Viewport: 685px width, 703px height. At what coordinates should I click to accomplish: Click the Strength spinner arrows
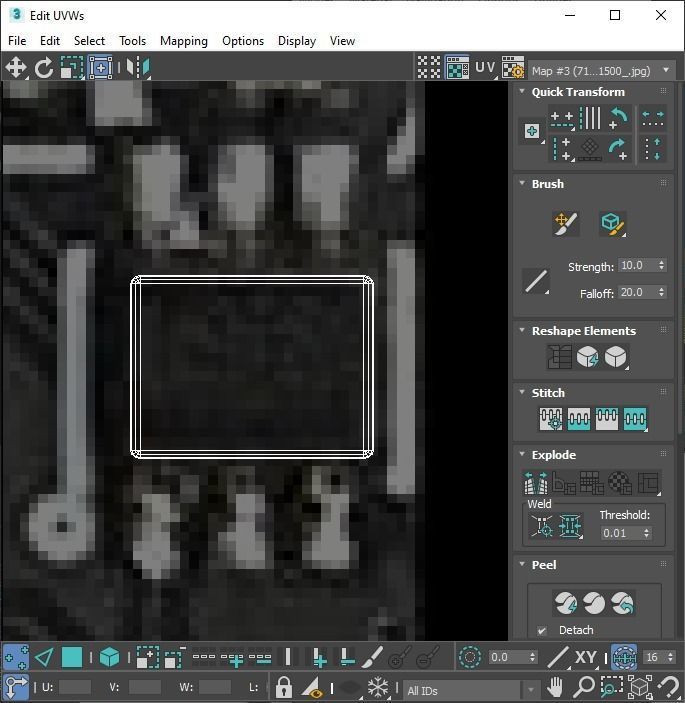click(x=661, y=265)
